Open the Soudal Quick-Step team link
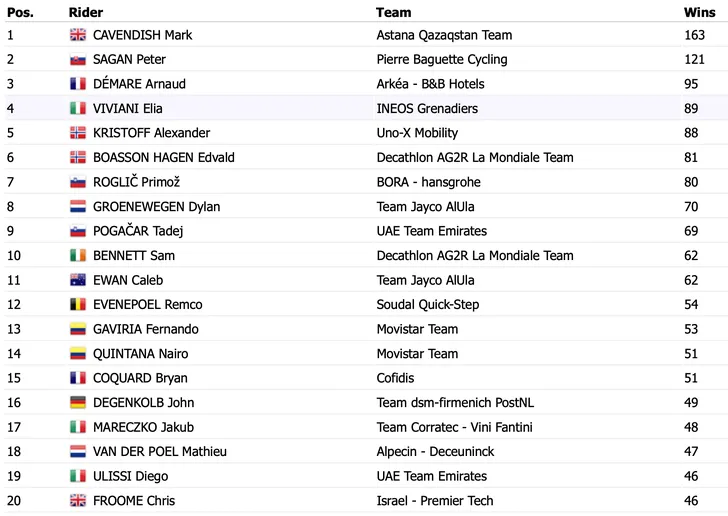The height and width of the screenshot is (516, 728). point(428,305)
